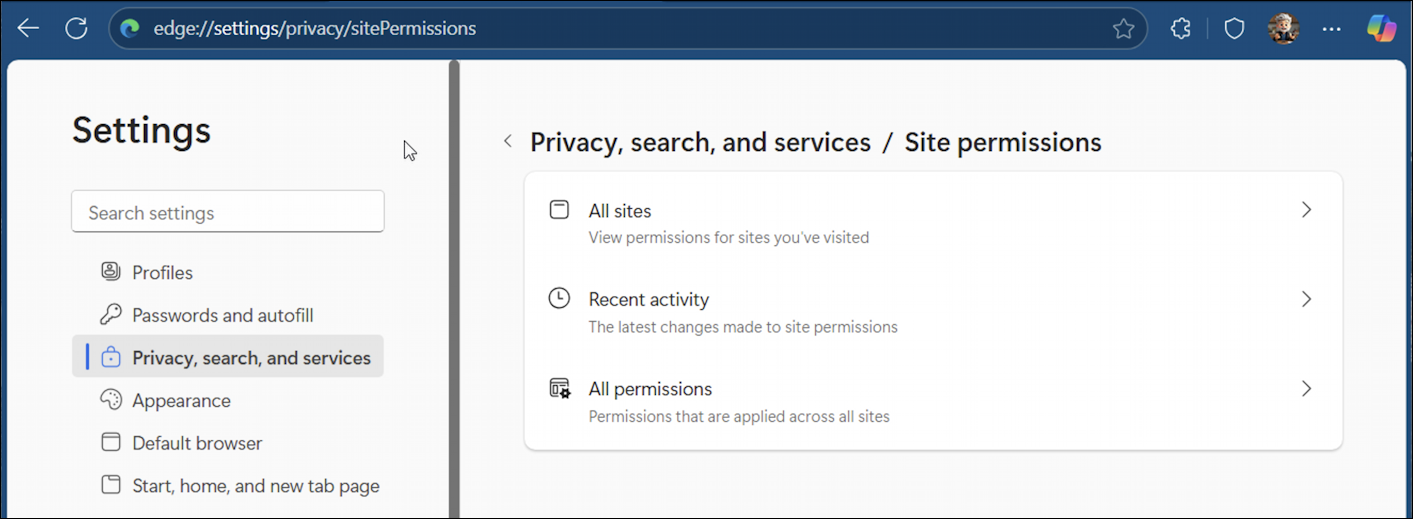Click the Profiles sidebar icon
This screenshot has height=519, width=1413.
(x=111, y=272)
